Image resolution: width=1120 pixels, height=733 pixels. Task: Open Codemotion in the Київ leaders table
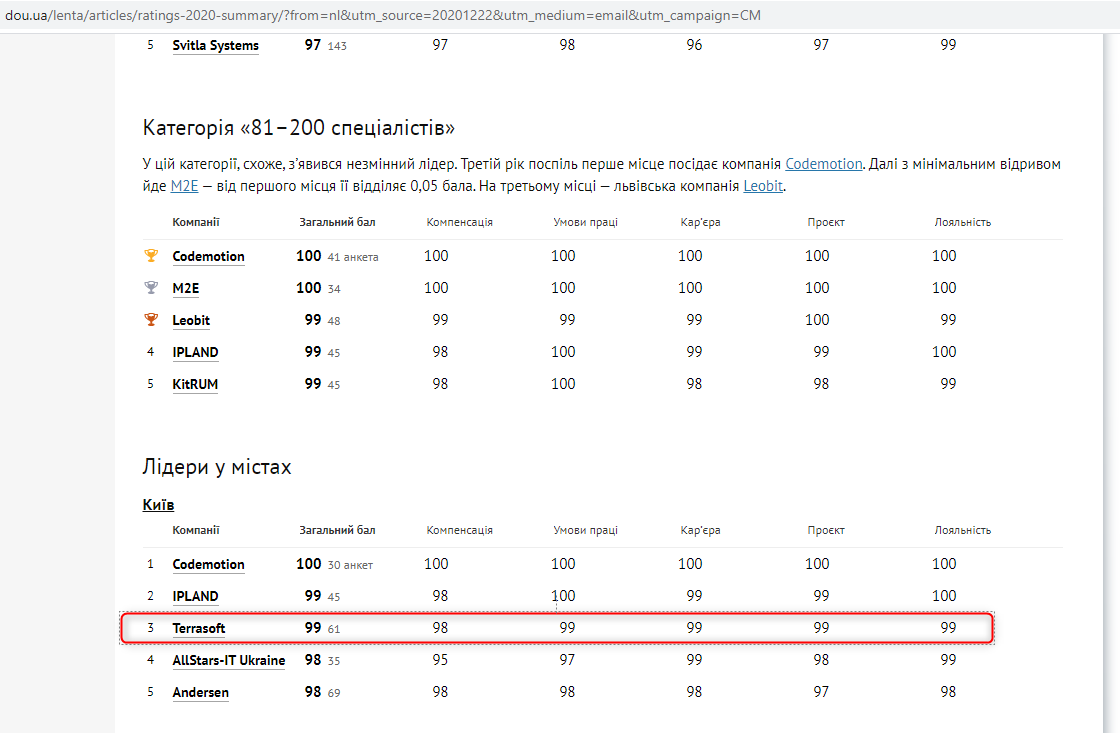pyautogui.click(x=209, y=564)
